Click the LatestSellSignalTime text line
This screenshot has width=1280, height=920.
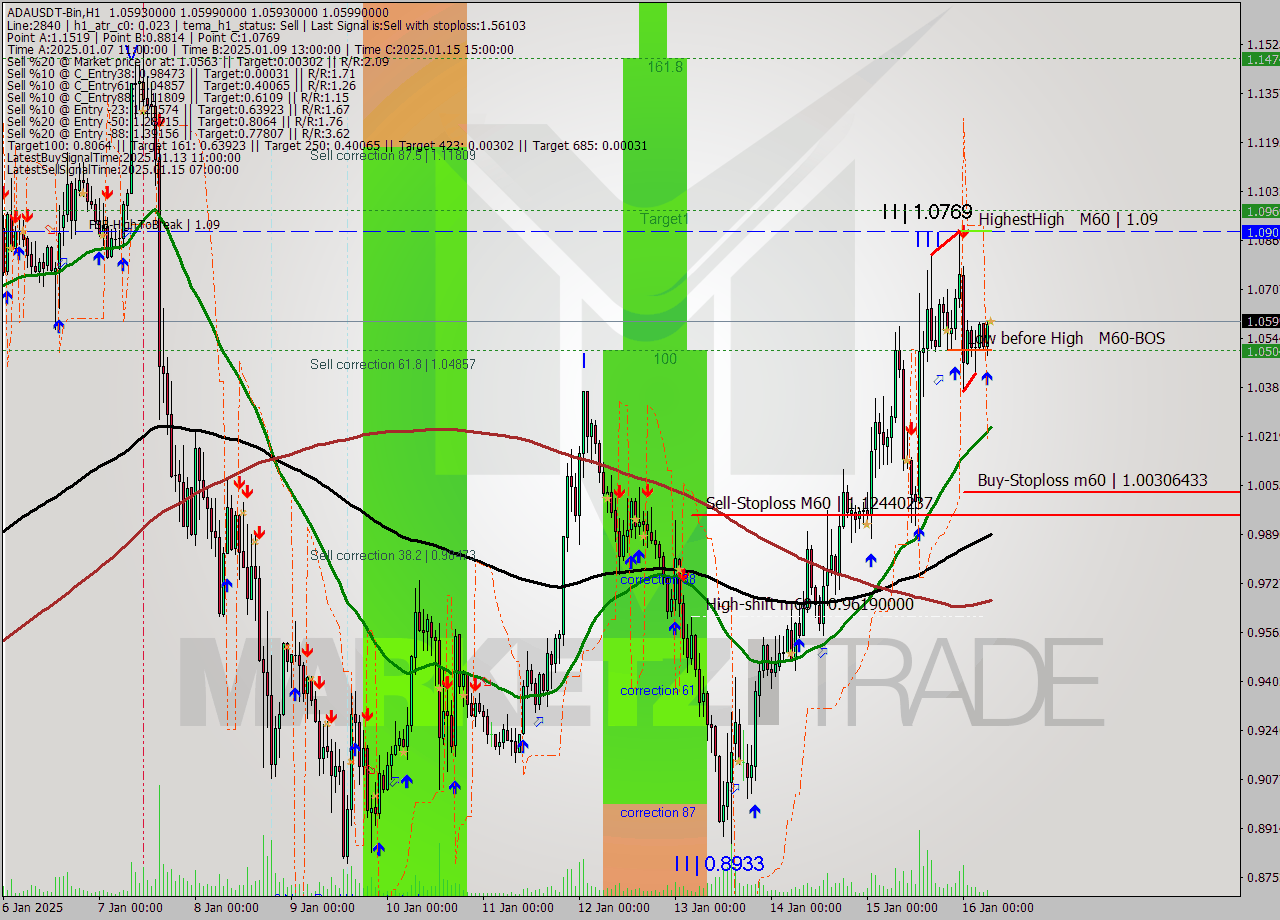[x=123, y=169]
